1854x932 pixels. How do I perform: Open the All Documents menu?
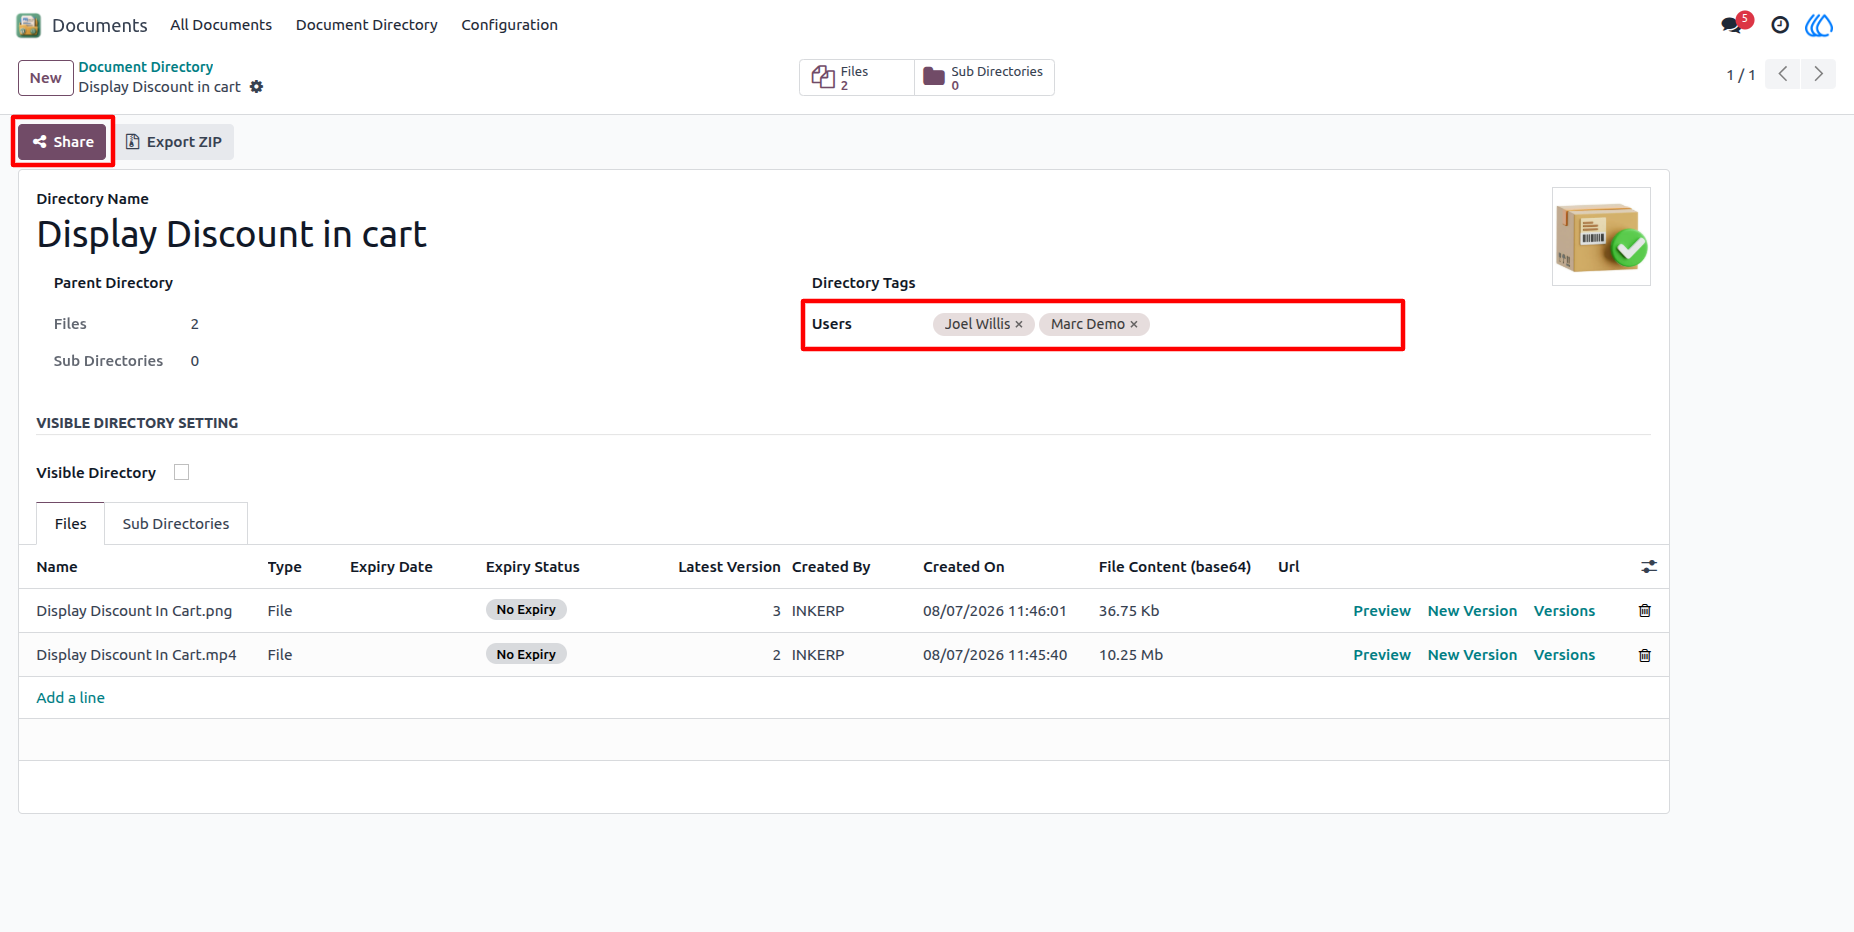pos(221,25)
